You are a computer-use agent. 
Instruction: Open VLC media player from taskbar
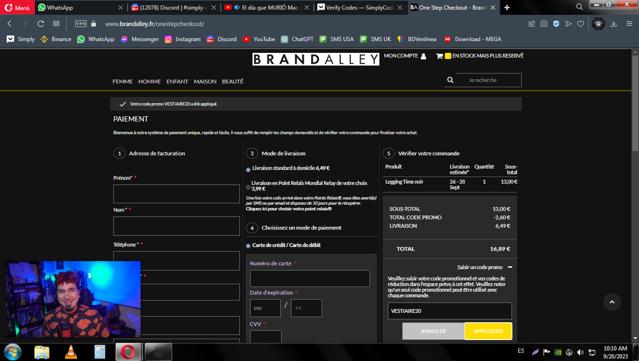71,352
